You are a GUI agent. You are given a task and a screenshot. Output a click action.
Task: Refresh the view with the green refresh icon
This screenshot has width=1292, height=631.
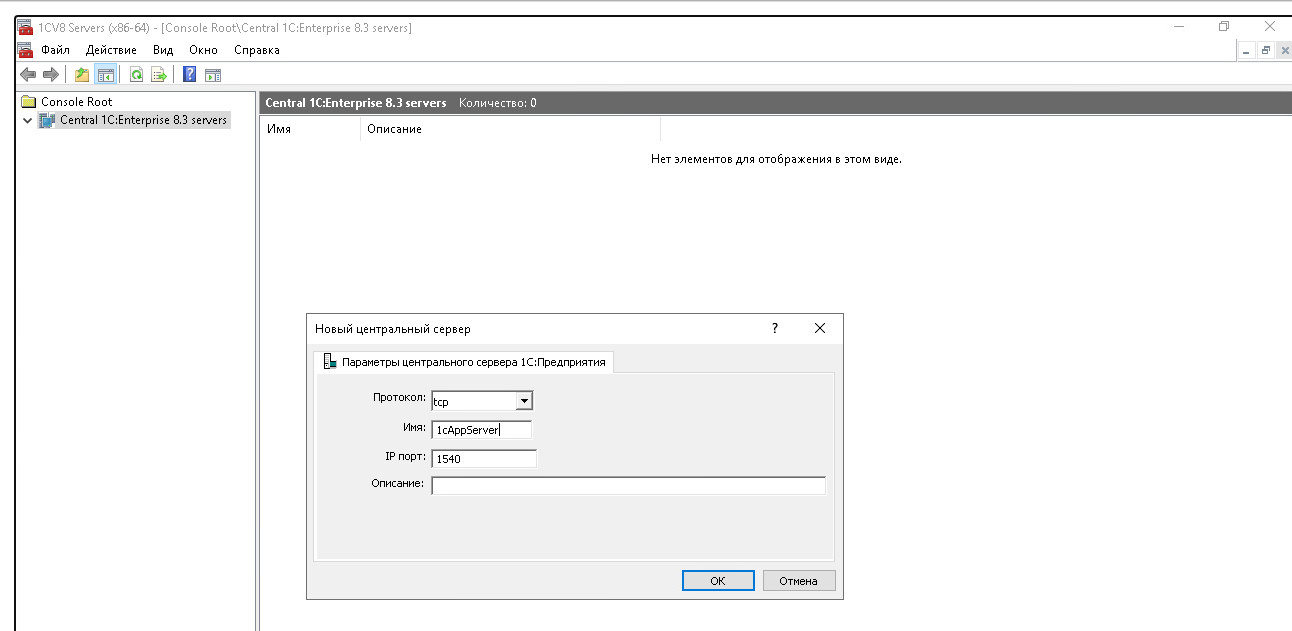pyautogui.click(x=136, y=75)
